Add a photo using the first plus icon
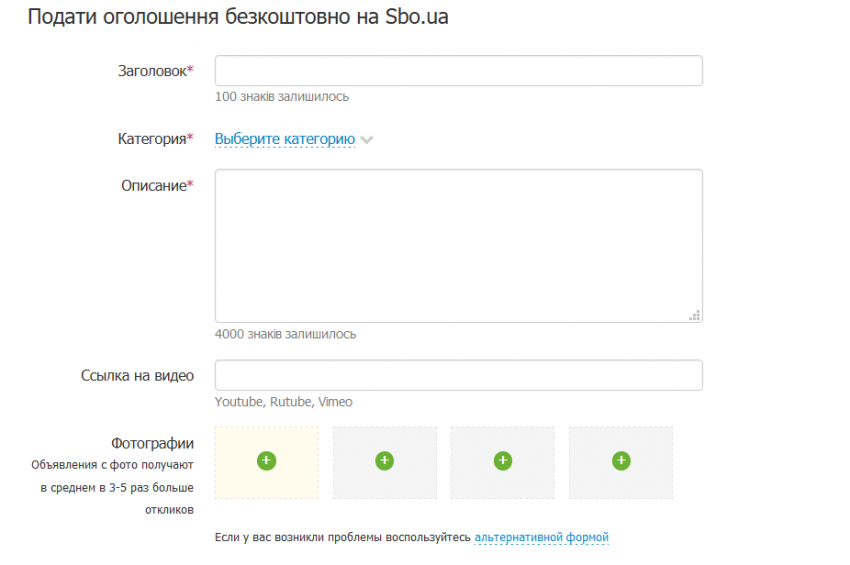The height and width of the screenshot is (565, 850). (x=266, y=461)
